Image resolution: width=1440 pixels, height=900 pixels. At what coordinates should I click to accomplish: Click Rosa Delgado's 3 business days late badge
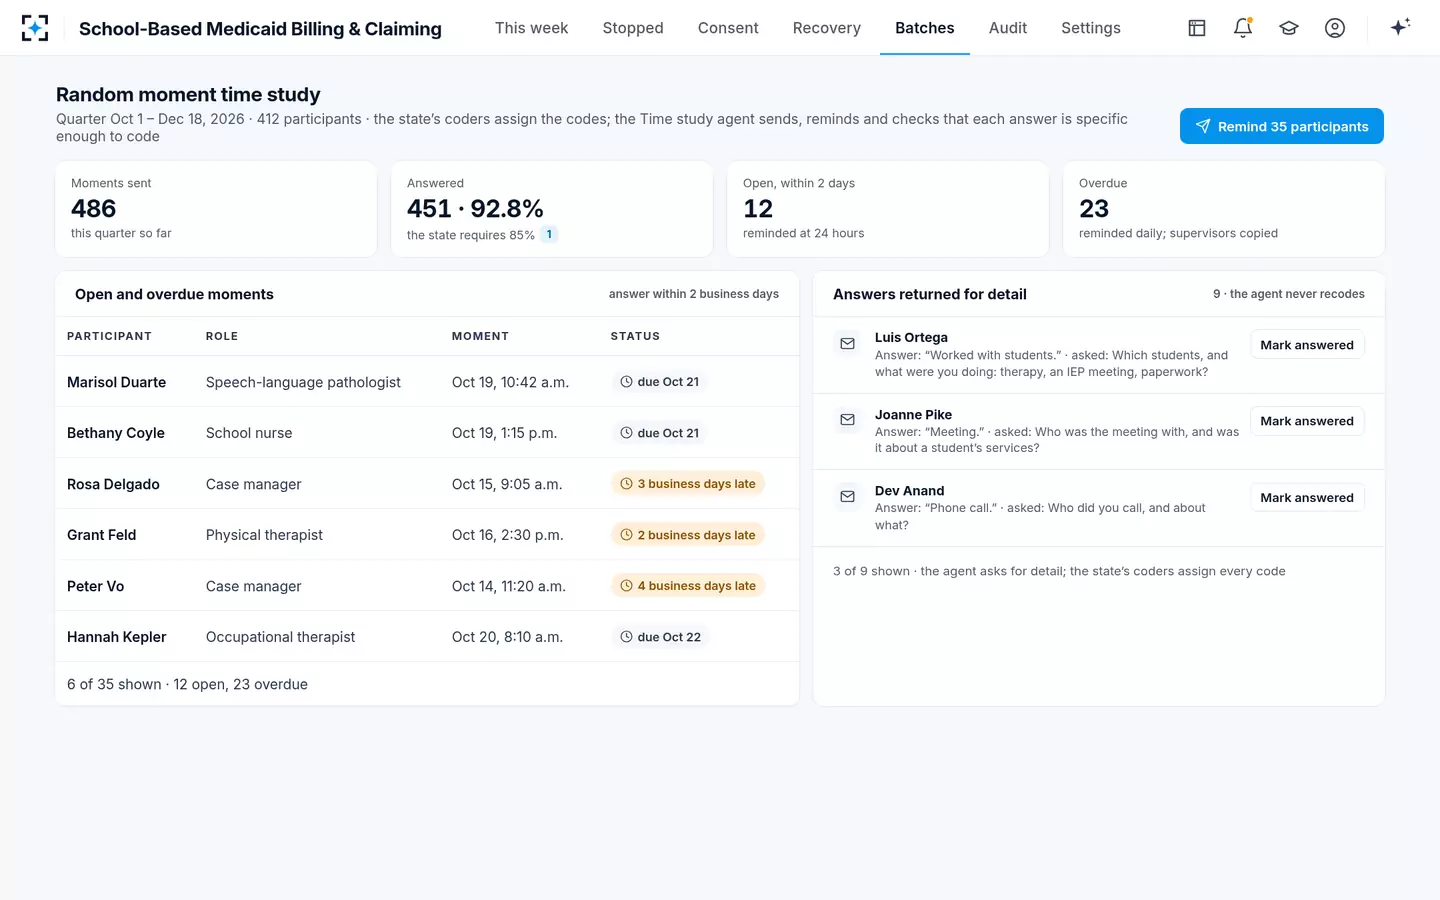point(688,484)
